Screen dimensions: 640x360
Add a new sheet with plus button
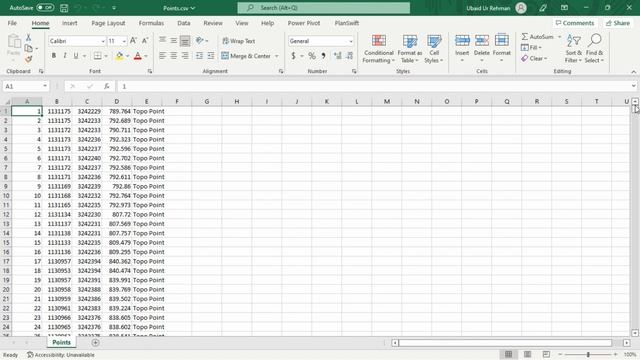(95, 343)
